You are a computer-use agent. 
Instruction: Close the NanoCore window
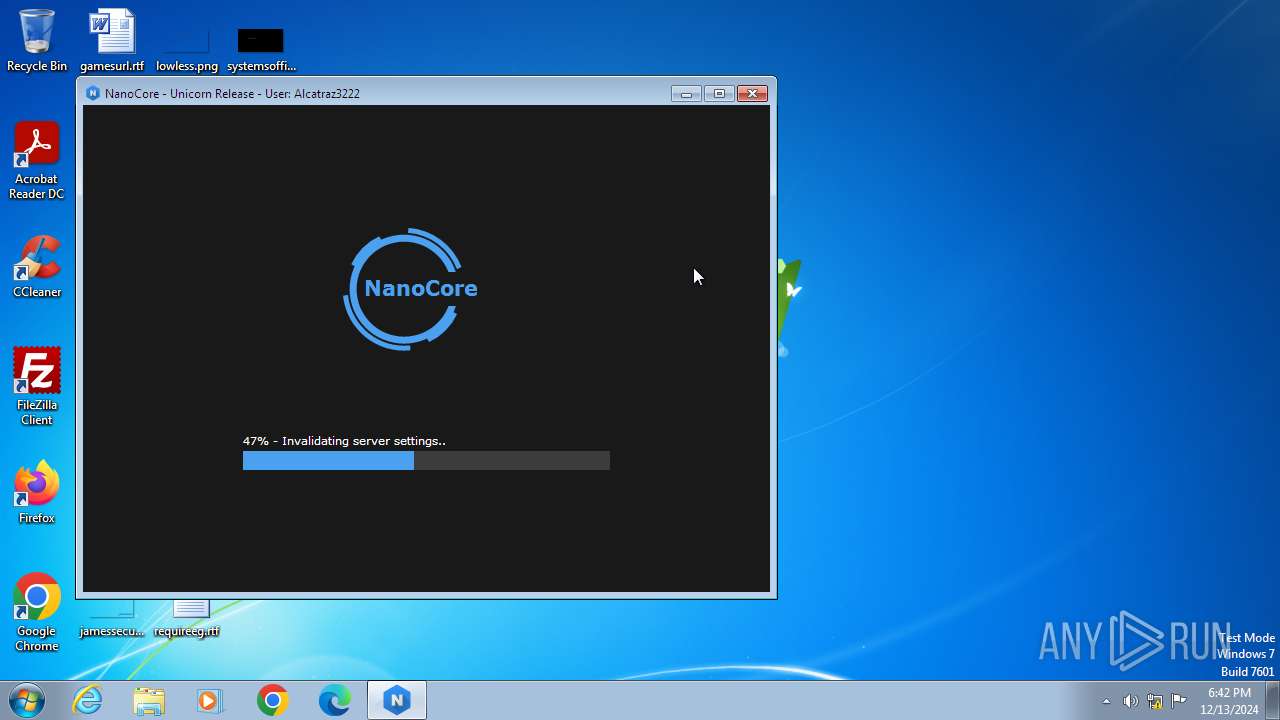pos(752,94)
